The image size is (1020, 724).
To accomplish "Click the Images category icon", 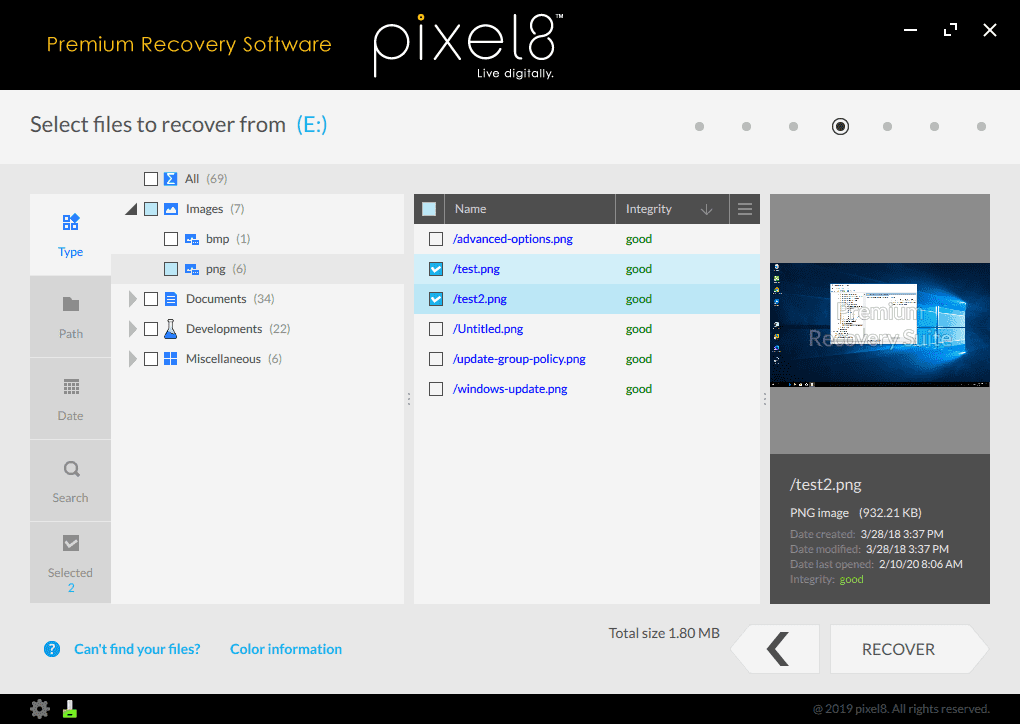I will click(171, 209).
